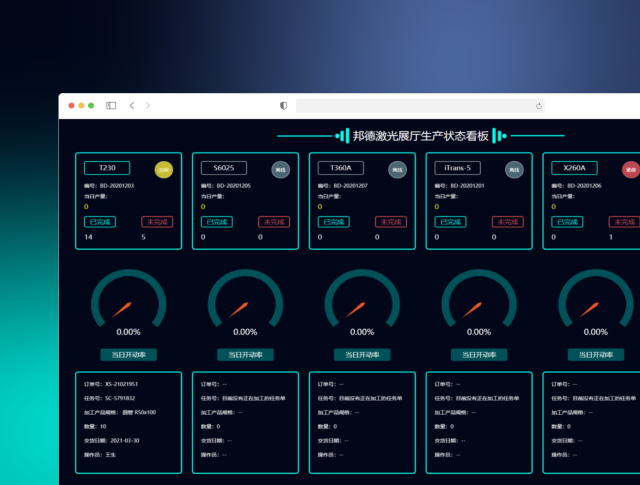Select the iTrans-S machine name label
640x485 pixels.
point(458,168)
